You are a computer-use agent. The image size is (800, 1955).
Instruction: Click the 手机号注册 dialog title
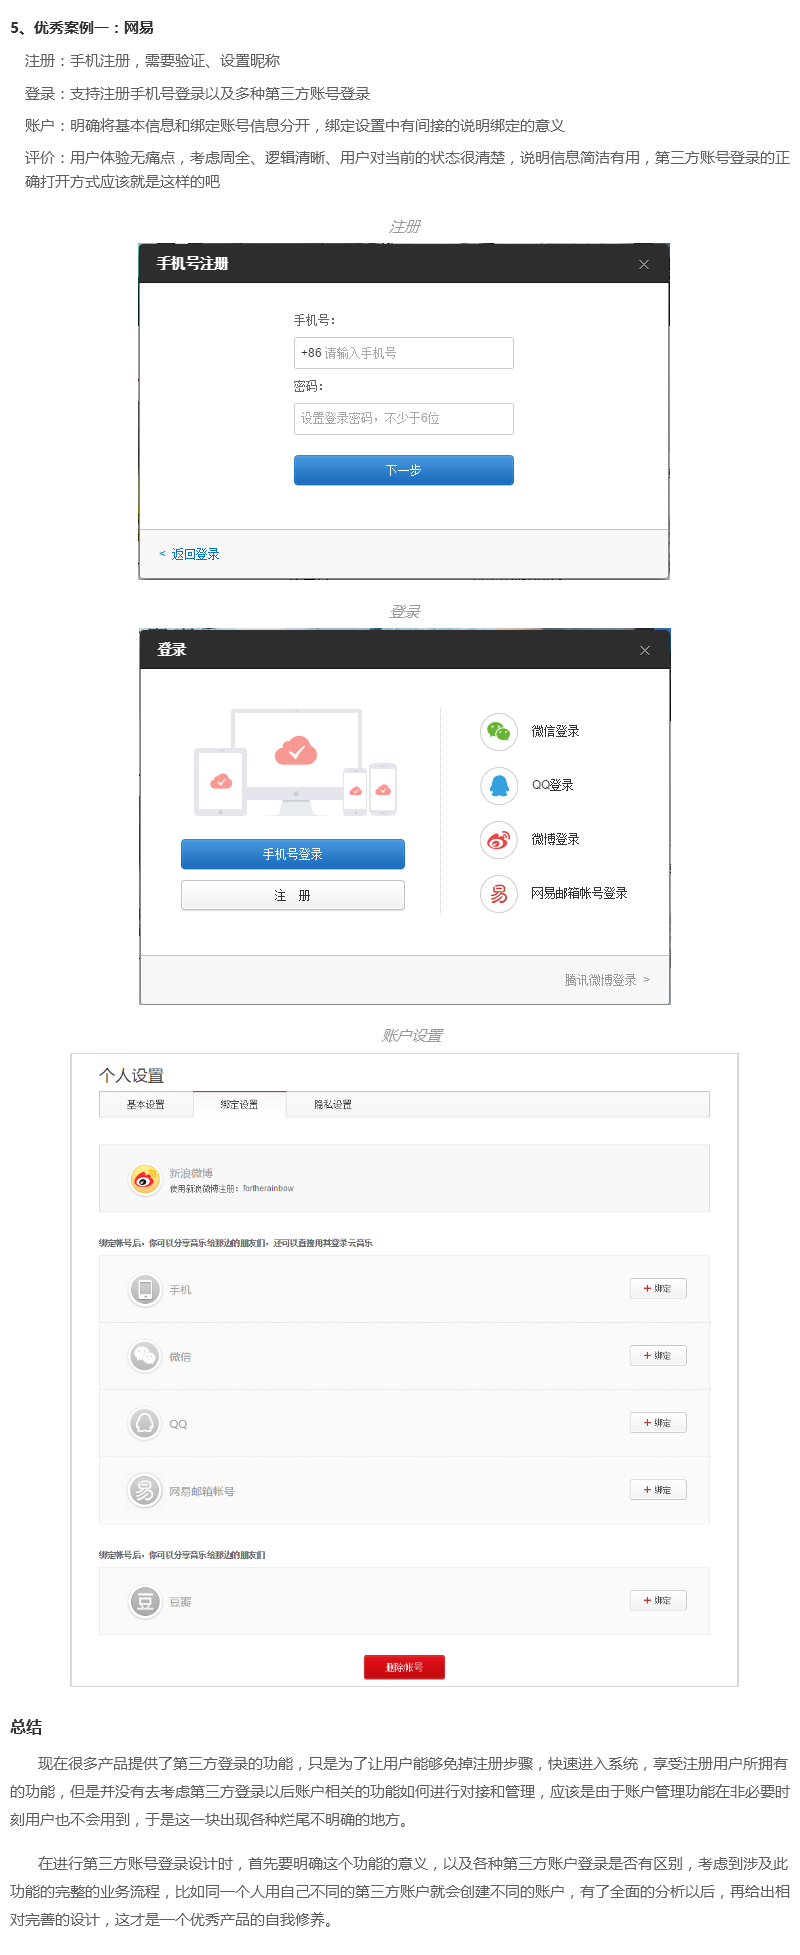(193, 264)
